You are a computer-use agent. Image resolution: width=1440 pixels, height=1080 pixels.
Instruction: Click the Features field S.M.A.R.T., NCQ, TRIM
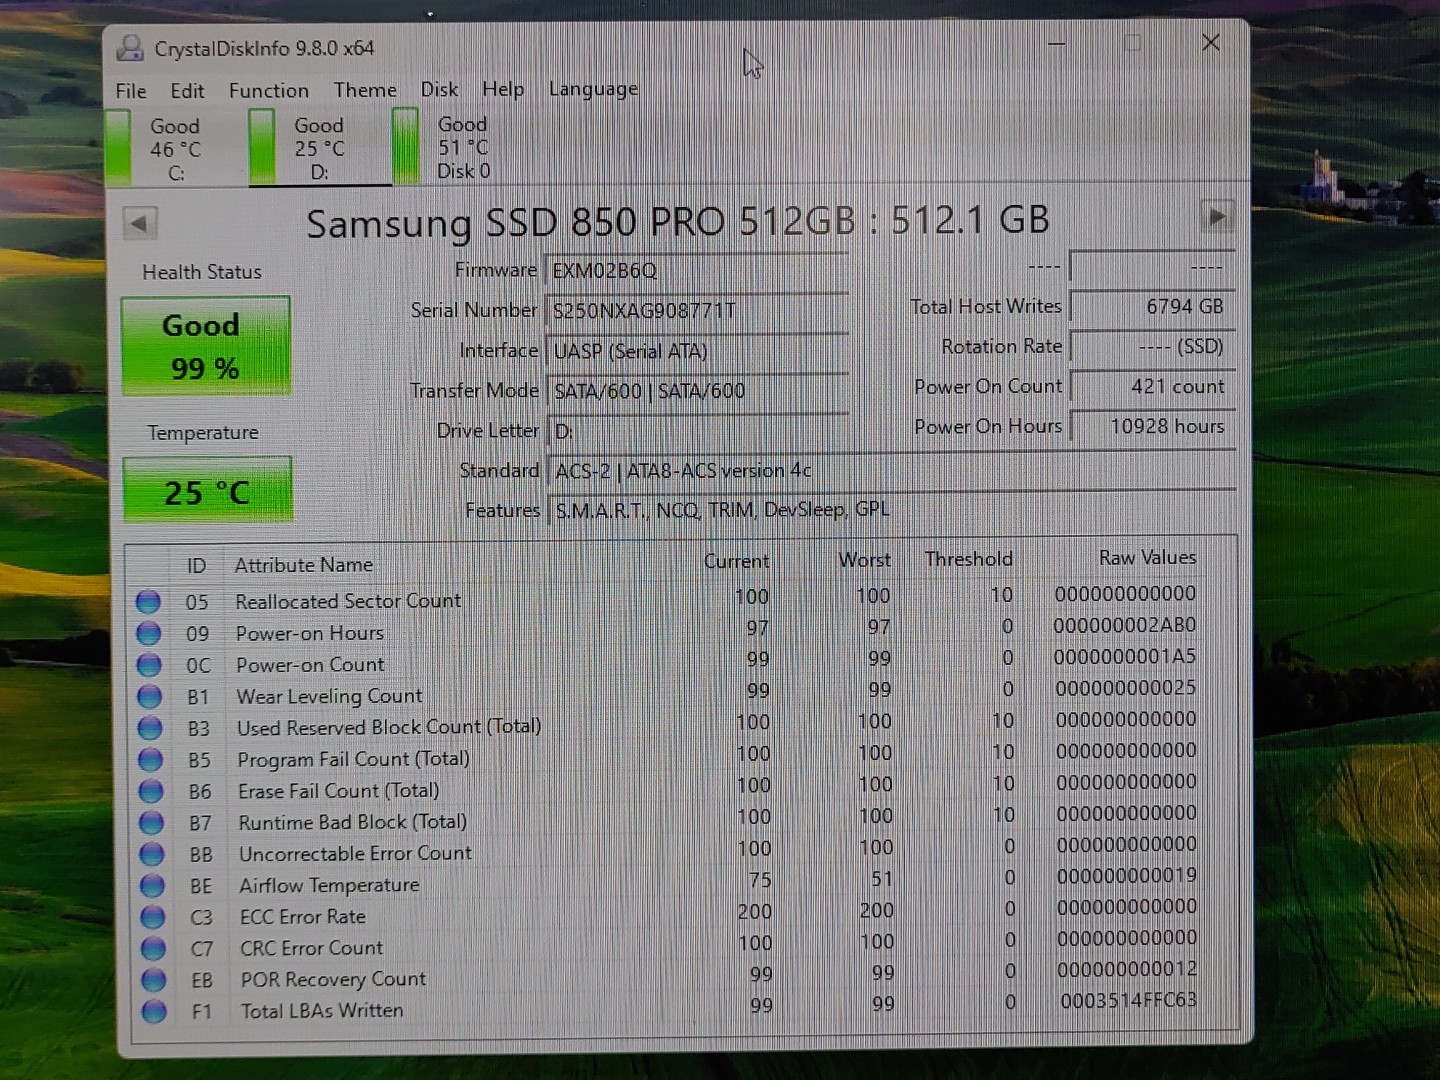(x=891, y=509)
